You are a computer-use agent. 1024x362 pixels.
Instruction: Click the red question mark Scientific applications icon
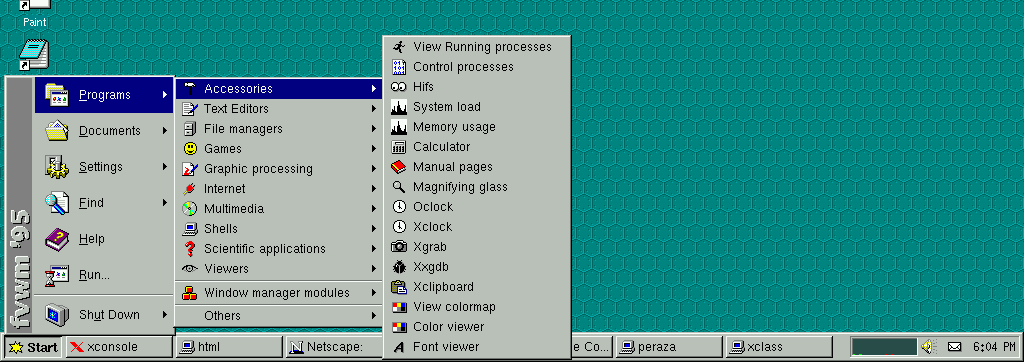tap(190, 248)
